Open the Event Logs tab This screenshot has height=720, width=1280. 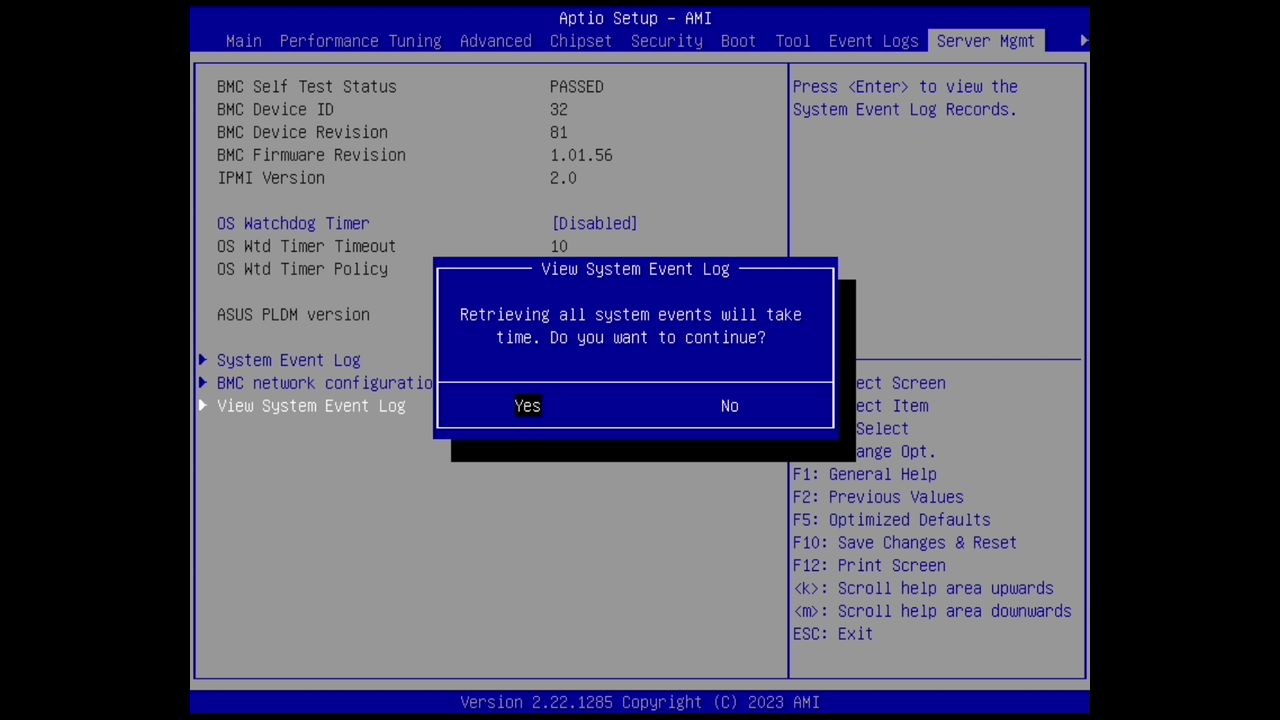click(873, 41)
